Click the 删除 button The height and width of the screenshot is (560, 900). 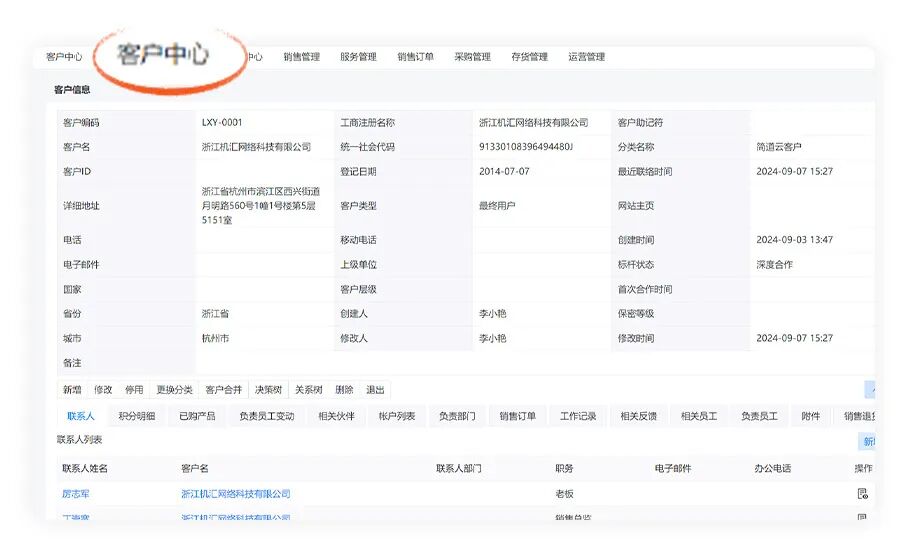(344, 390)
